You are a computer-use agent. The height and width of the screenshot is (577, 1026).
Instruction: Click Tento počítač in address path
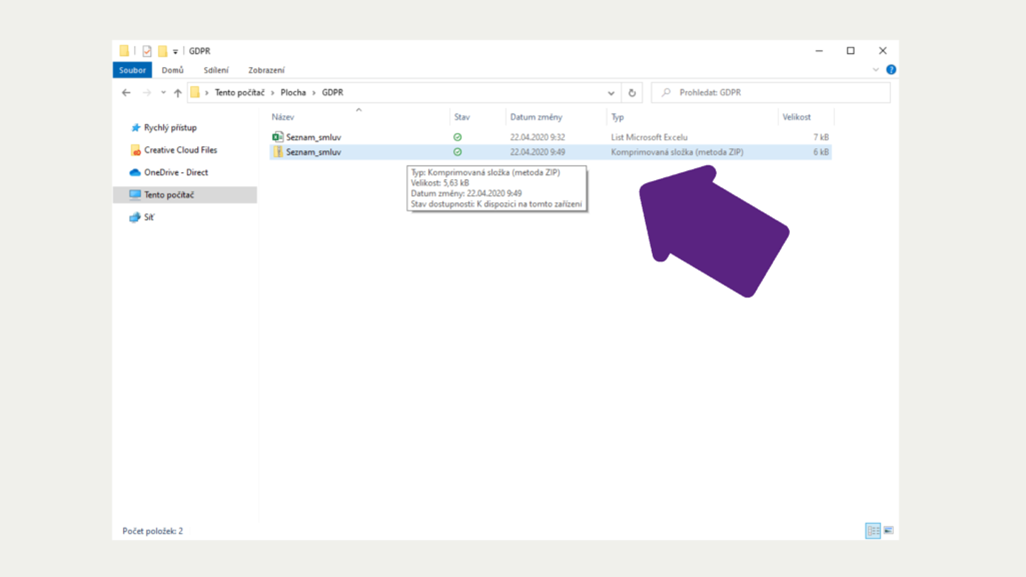point(239,93)
